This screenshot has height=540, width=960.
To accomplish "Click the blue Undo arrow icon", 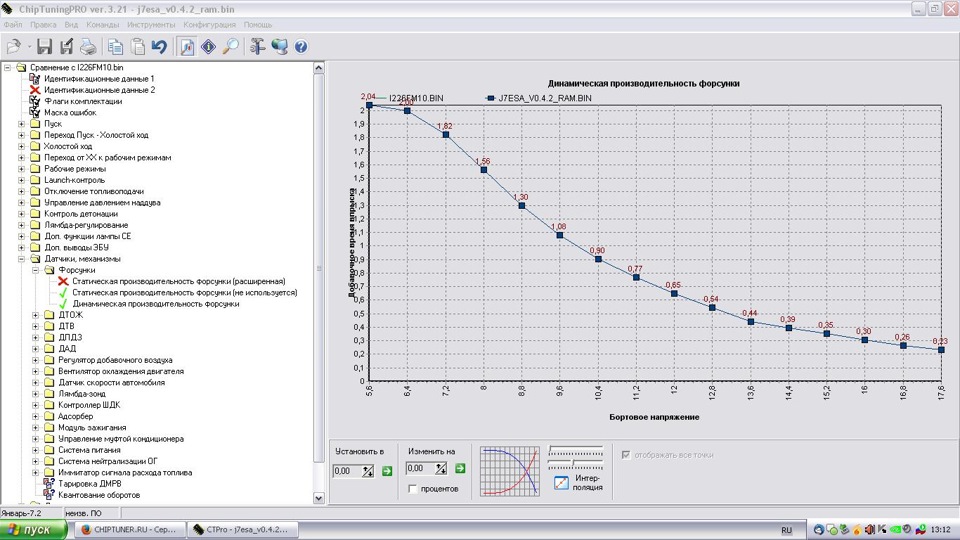I will 159,47.
